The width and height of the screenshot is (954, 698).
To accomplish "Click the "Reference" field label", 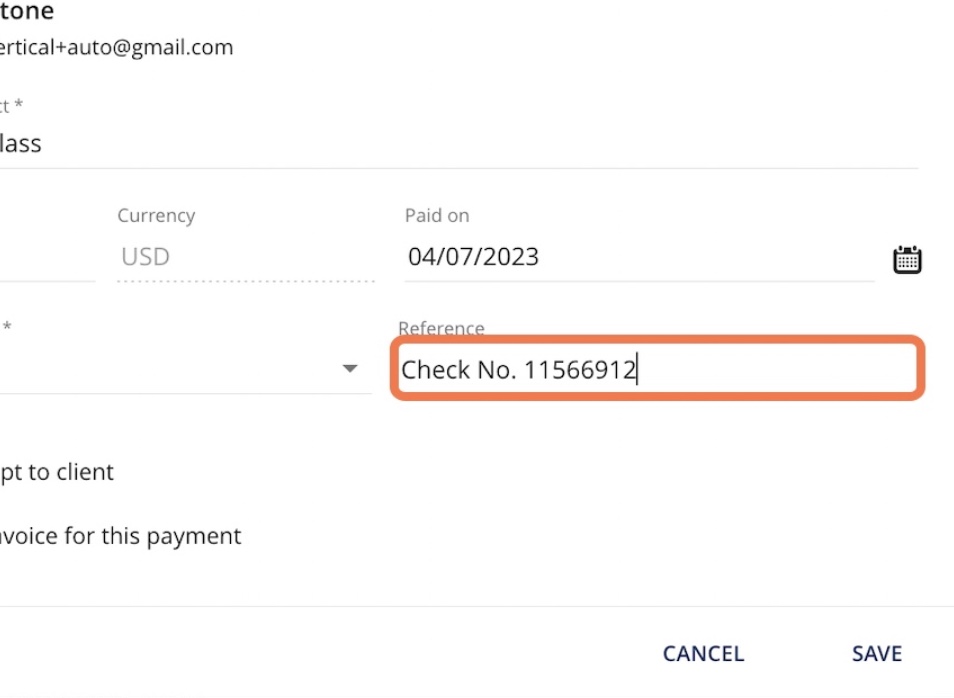I will pyautogui.click(x=441, y=328).
